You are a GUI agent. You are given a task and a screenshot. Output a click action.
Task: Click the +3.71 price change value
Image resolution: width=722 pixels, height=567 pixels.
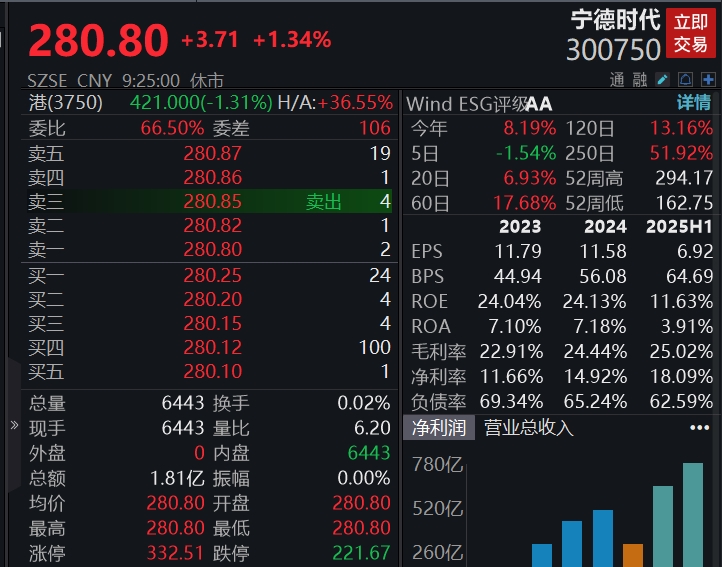(210, 40)
